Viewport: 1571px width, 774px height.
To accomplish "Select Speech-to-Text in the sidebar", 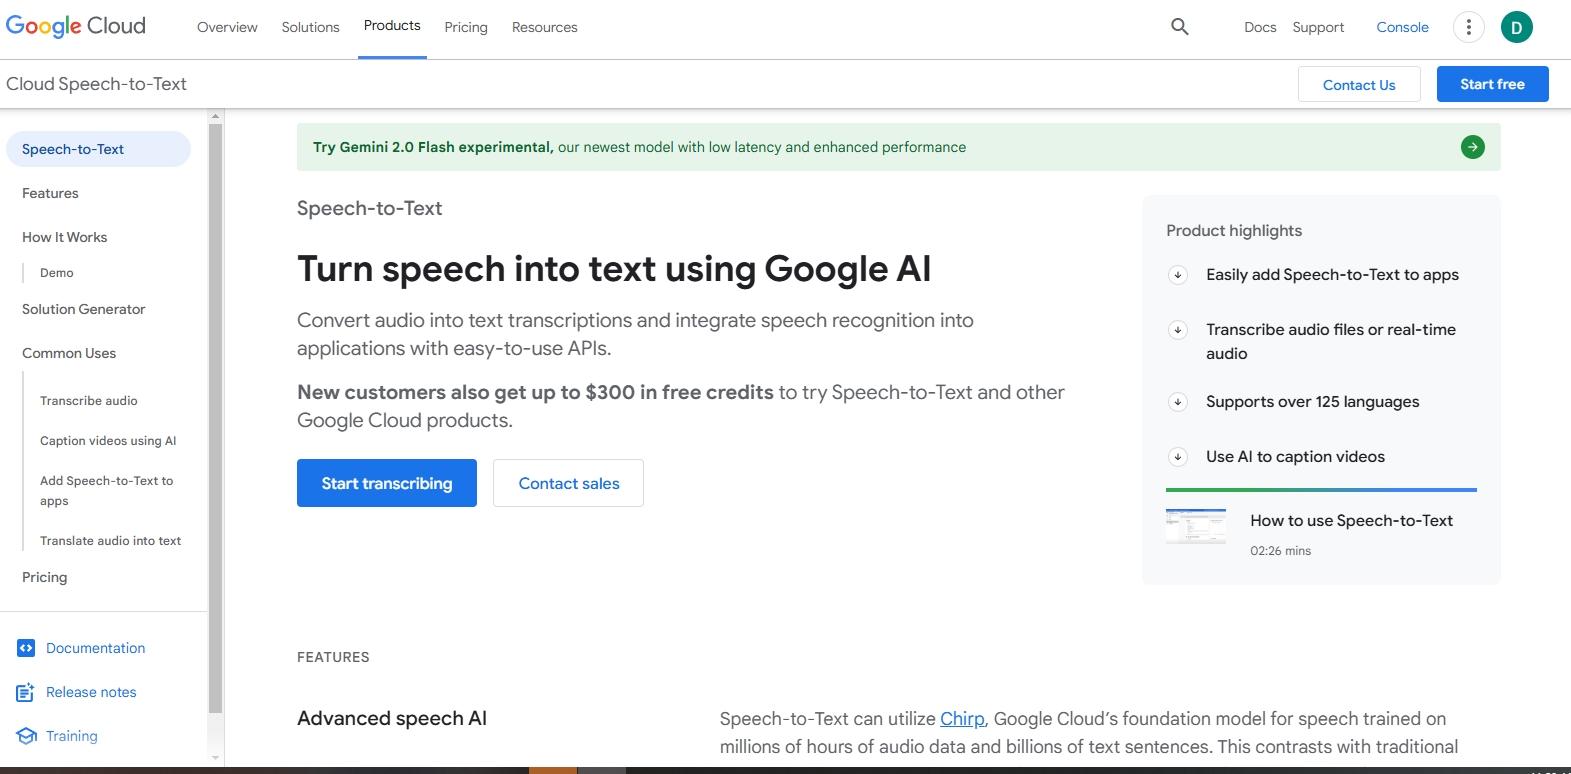I will coord(98,149).
